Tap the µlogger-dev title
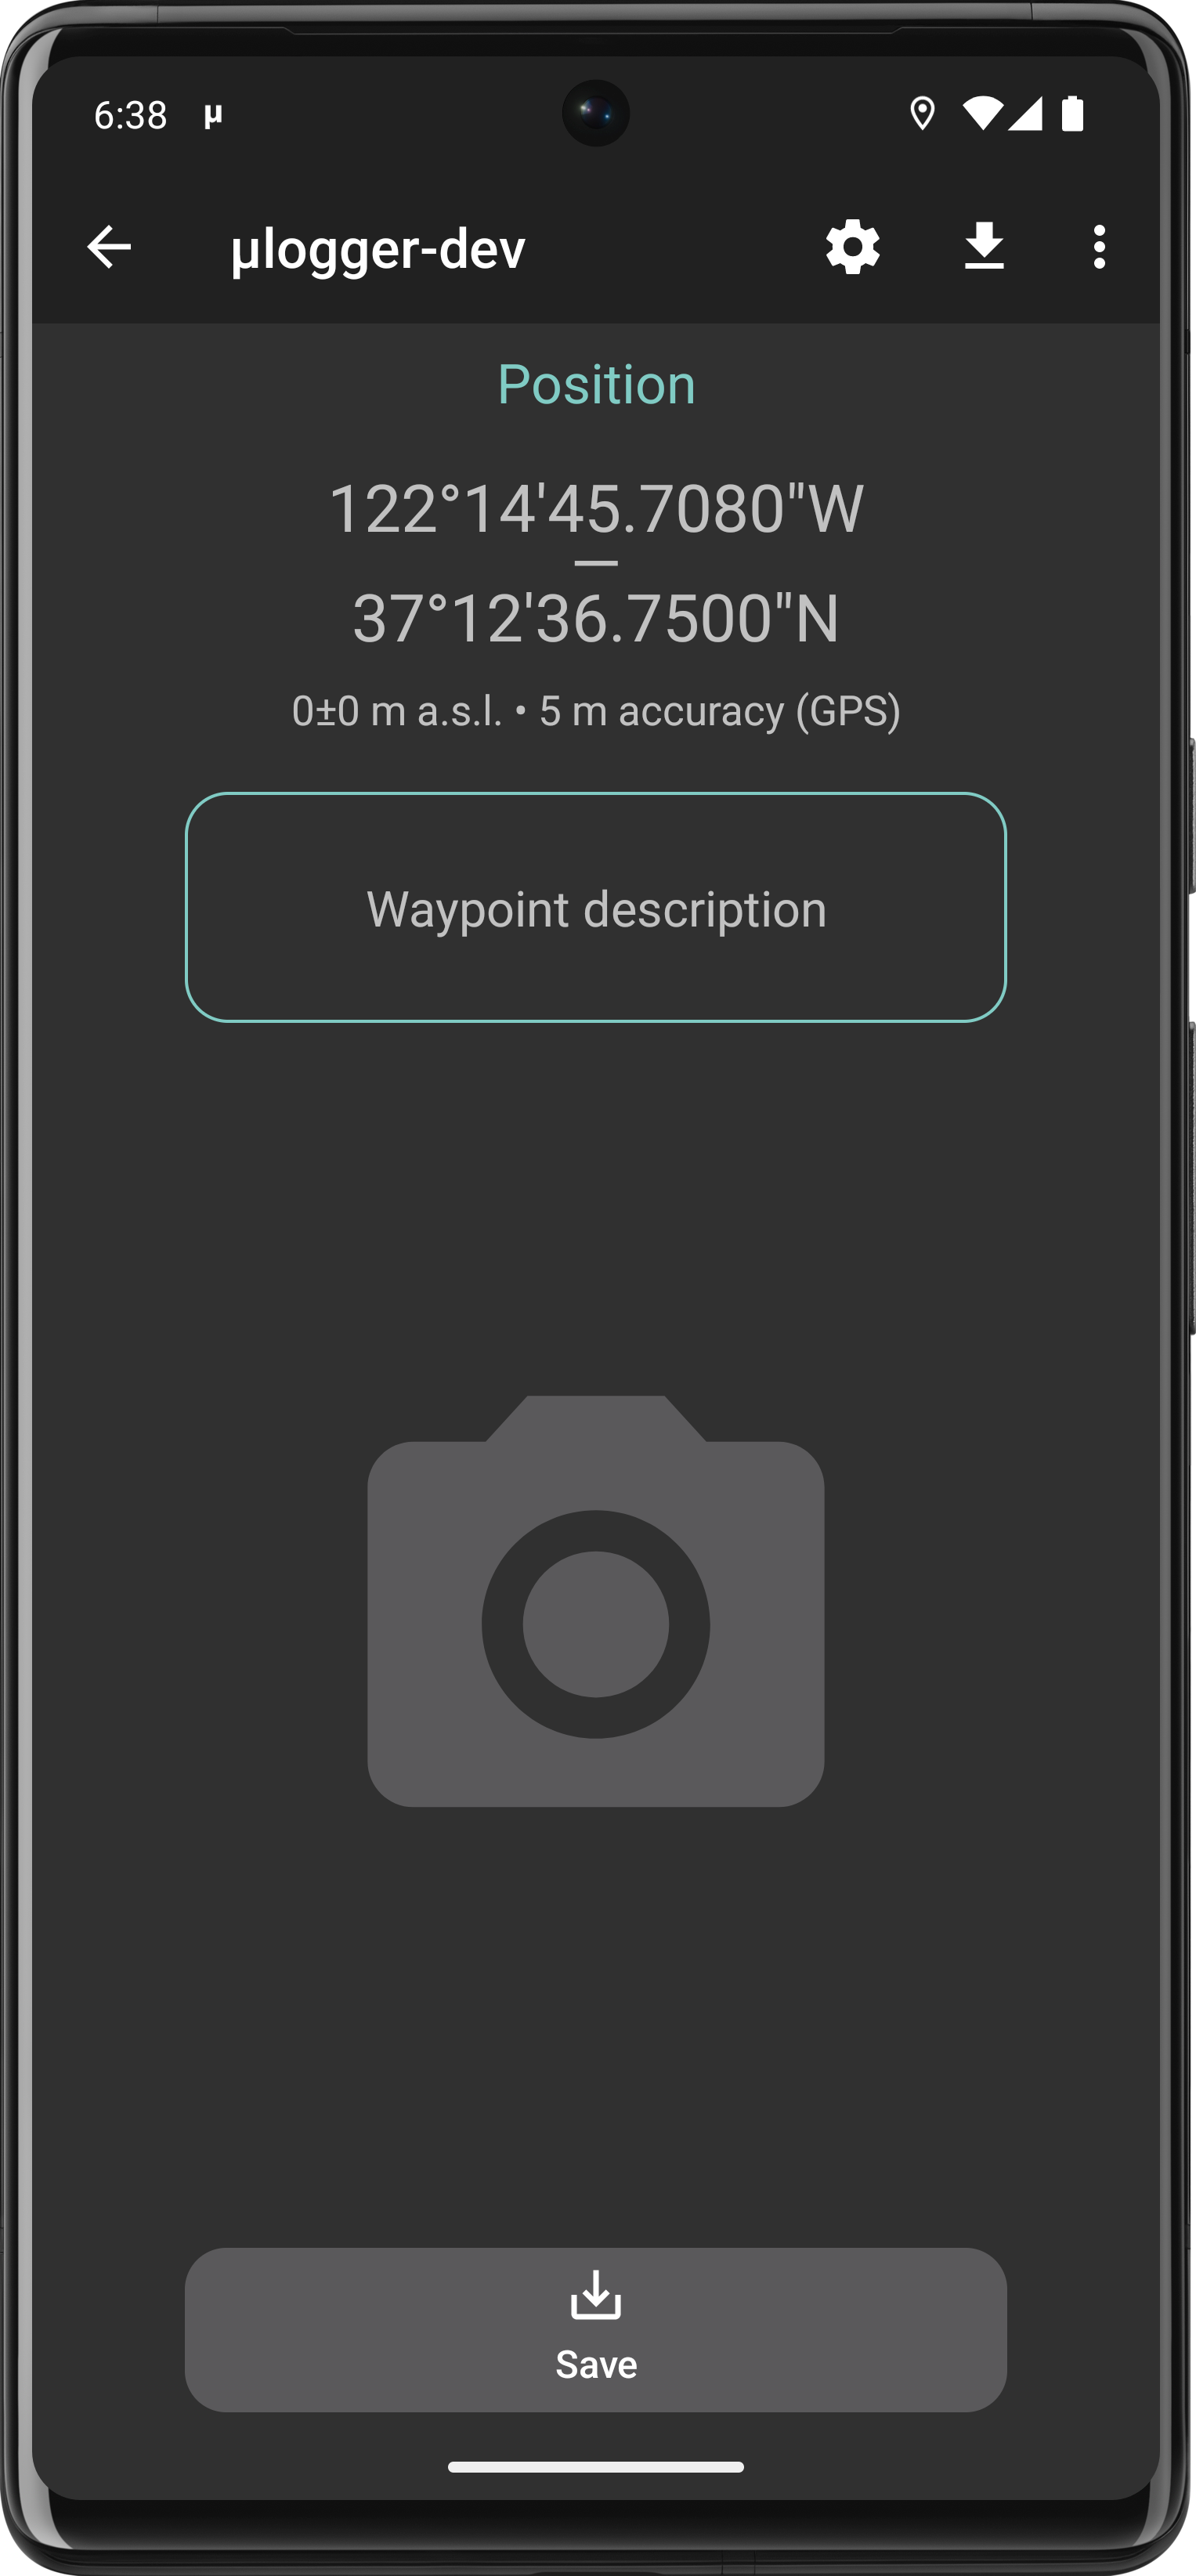The image size is (1196, 2576). pyautogui.click(x=378, y=249)
